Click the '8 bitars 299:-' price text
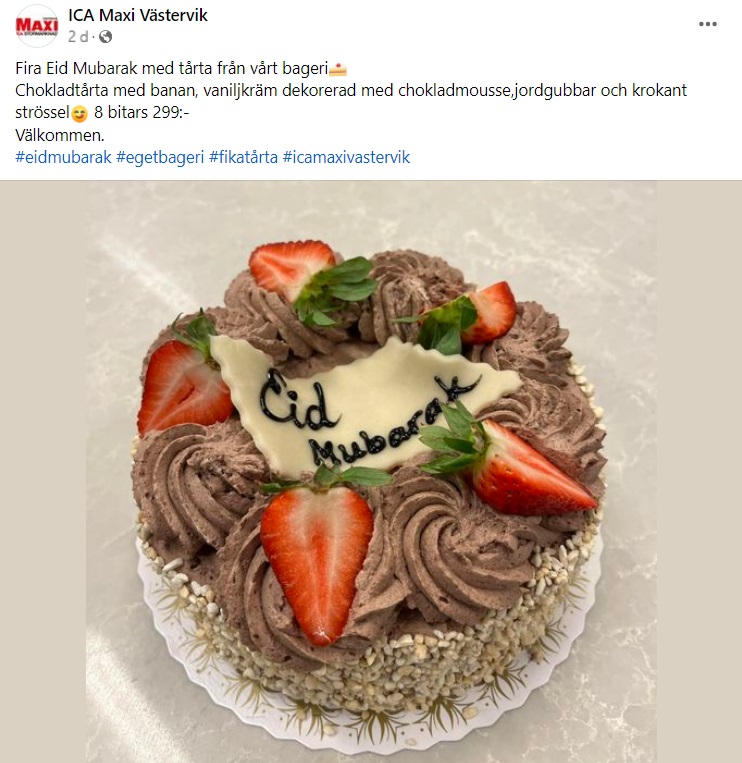742x763 pixels. [142, 113]
